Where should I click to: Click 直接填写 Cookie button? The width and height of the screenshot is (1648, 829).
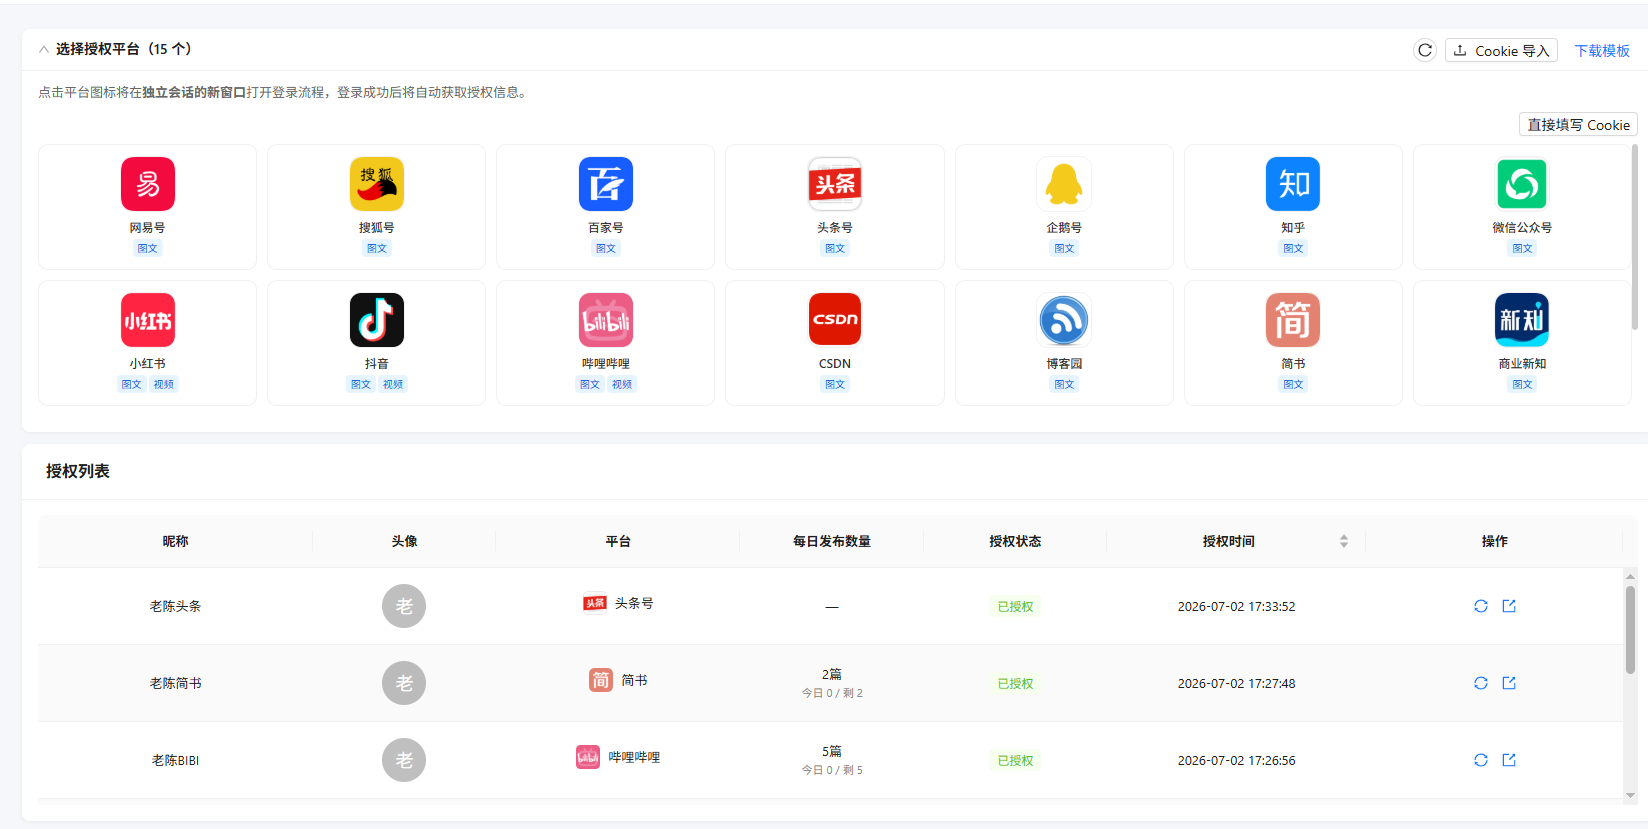point(1578,124)
